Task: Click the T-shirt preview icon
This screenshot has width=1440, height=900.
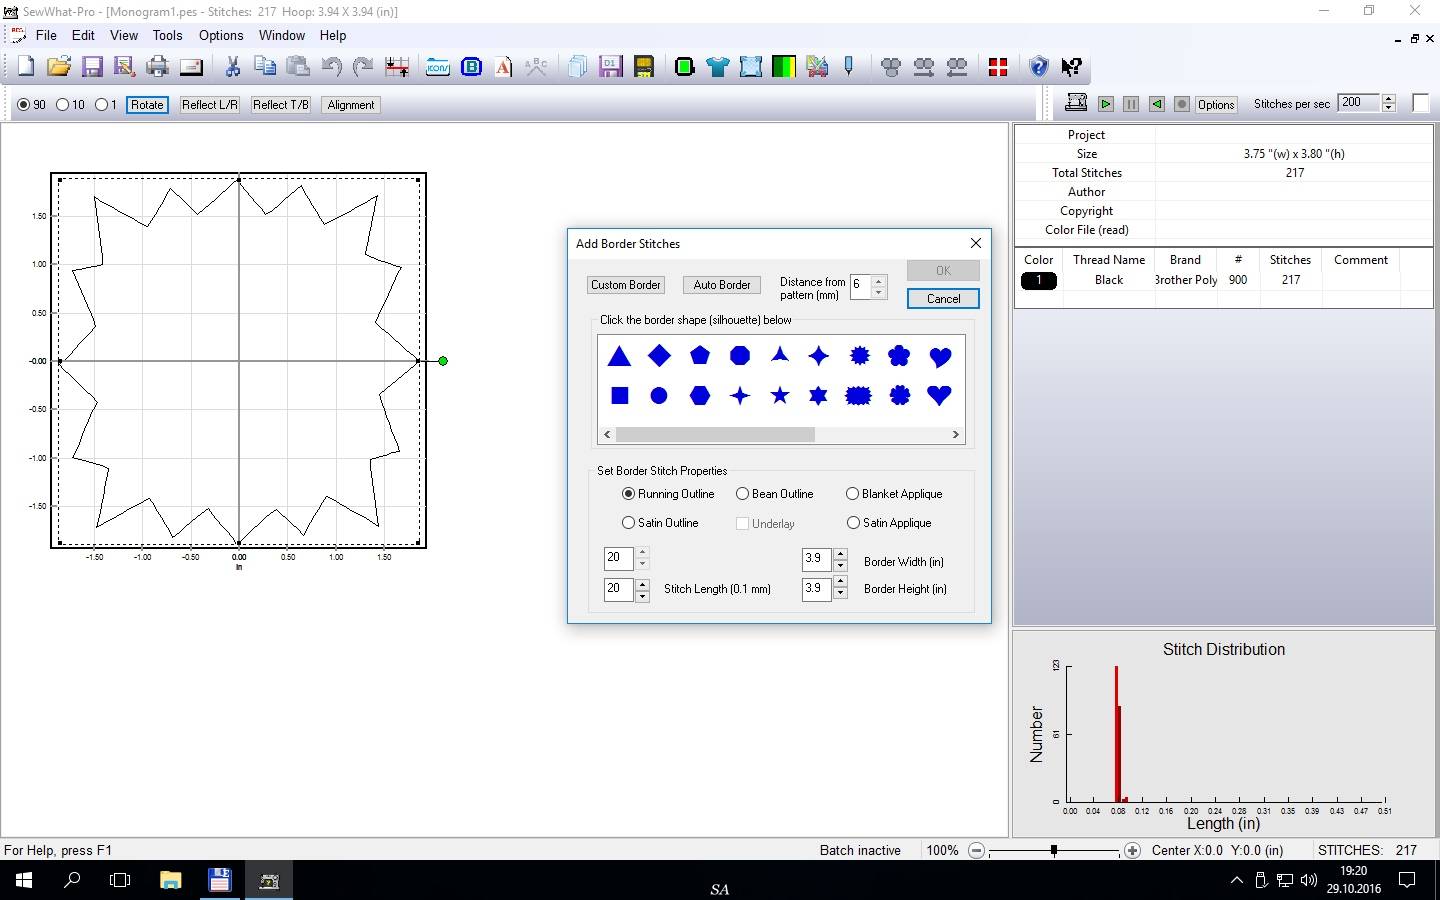Action: click(x=717, y=67)
